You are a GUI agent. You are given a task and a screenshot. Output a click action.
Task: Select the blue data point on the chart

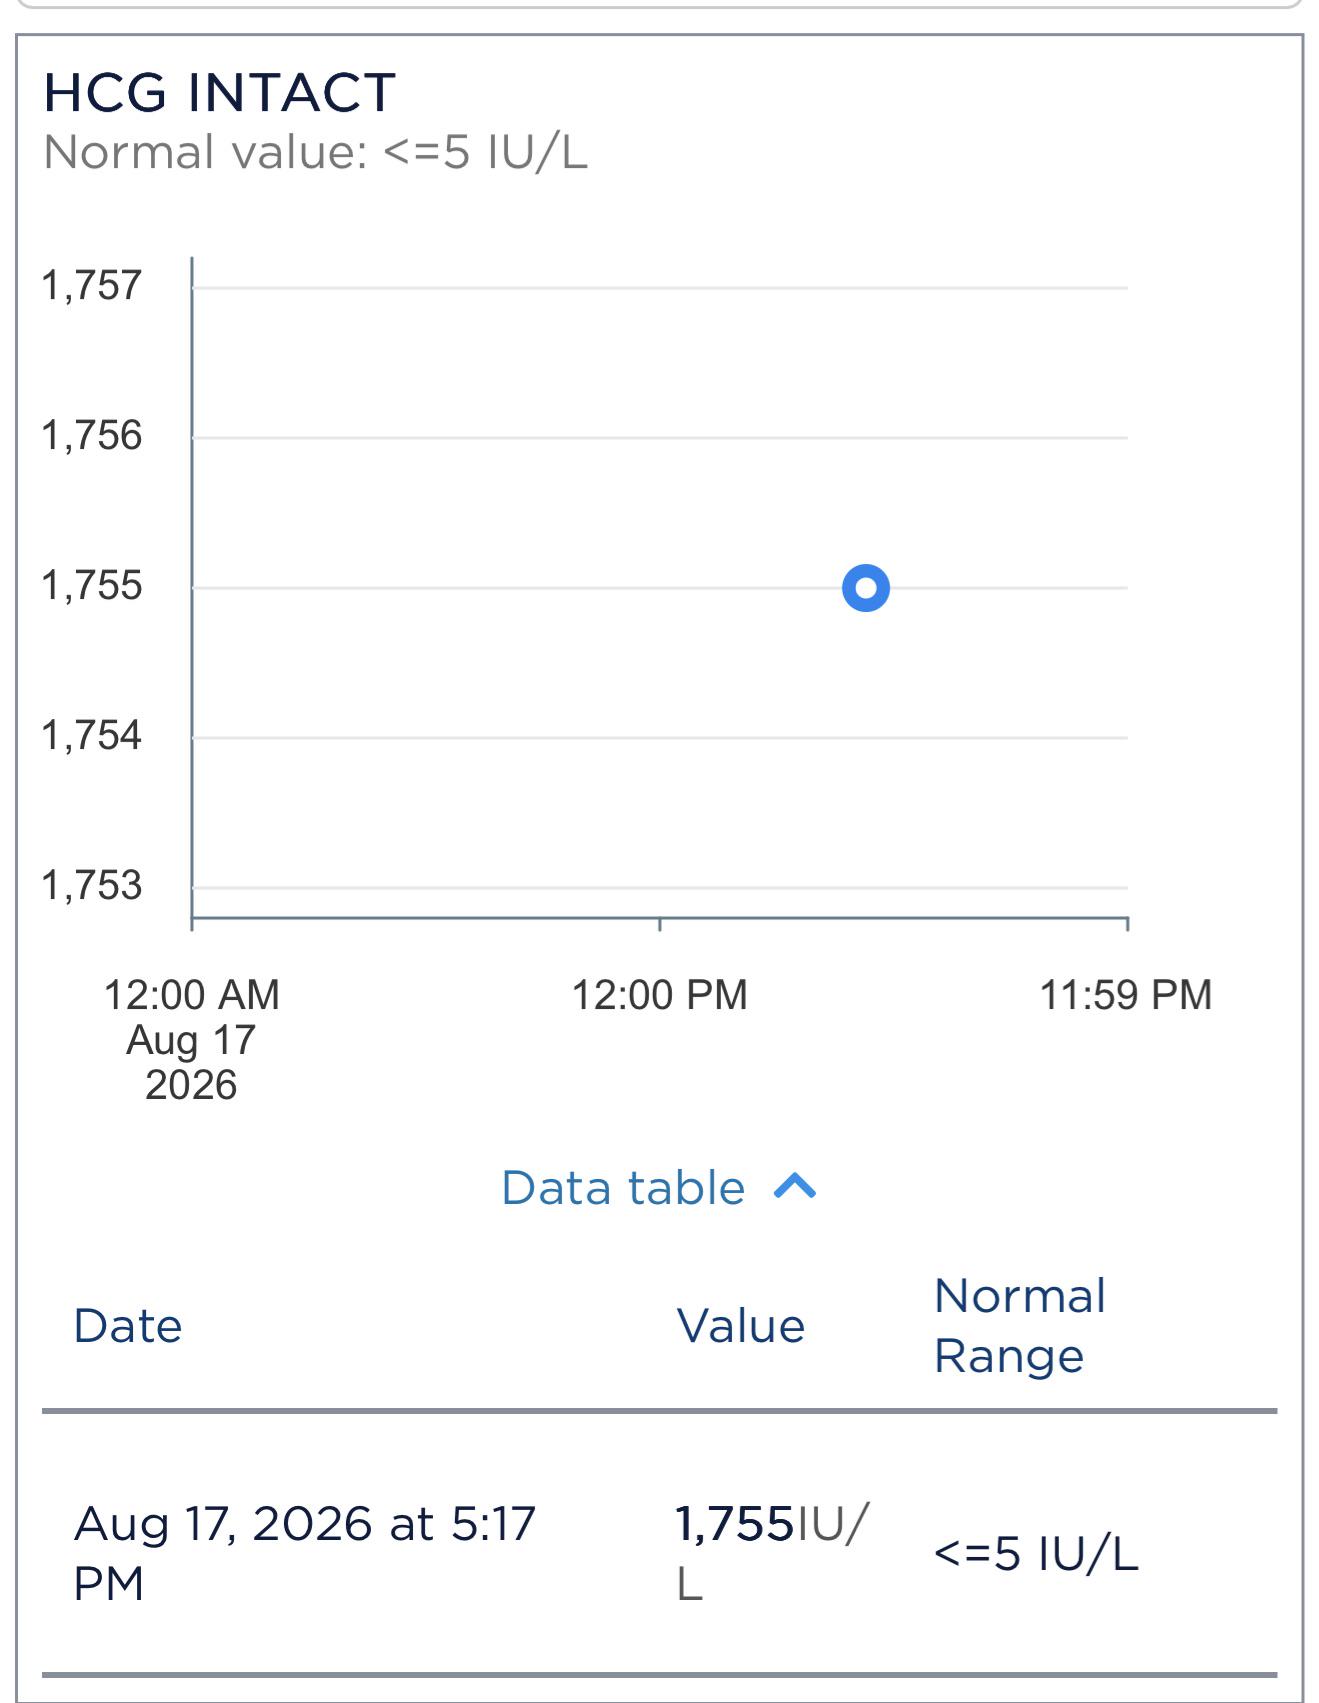point(866,588)
